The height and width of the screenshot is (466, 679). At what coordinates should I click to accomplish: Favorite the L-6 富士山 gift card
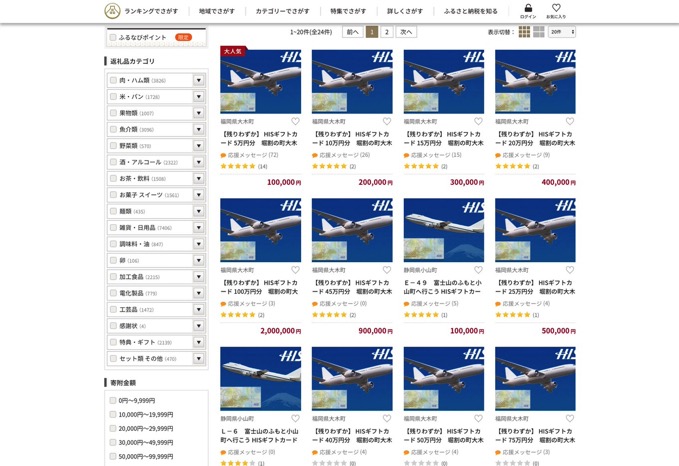tap(295, 418)
